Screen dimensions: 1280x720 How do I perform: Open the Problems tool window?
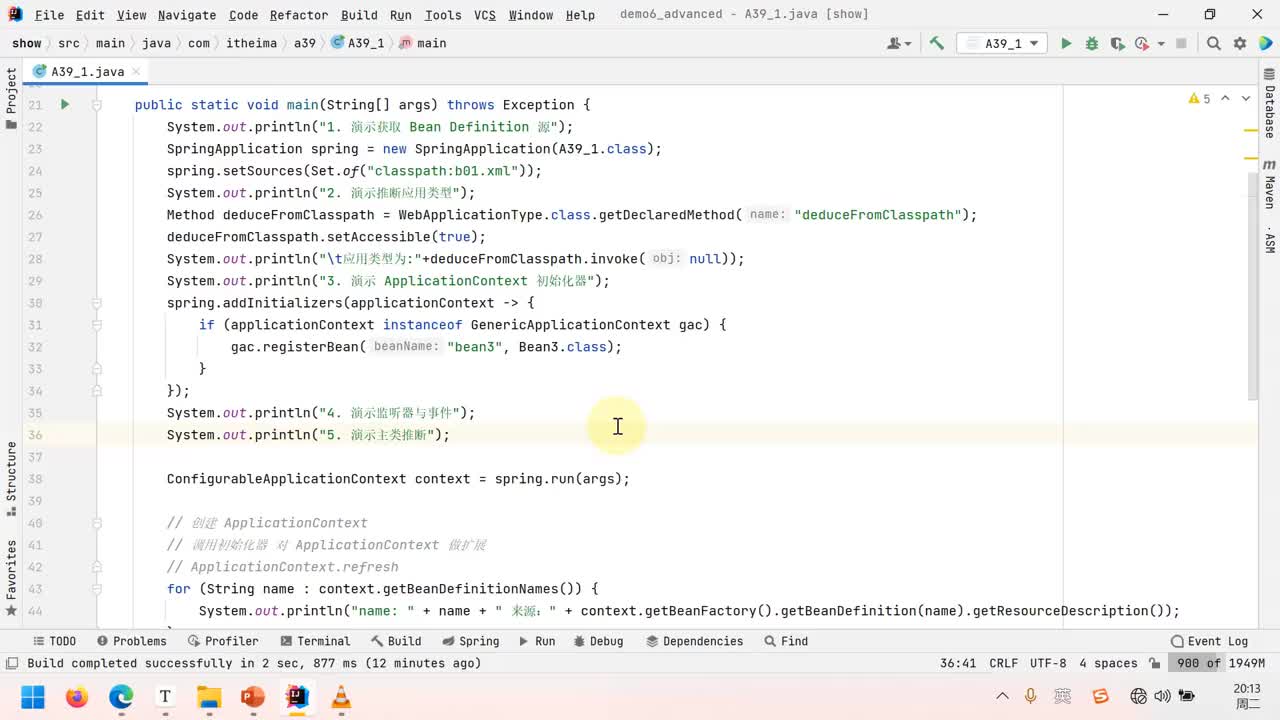tap(131, 641)
